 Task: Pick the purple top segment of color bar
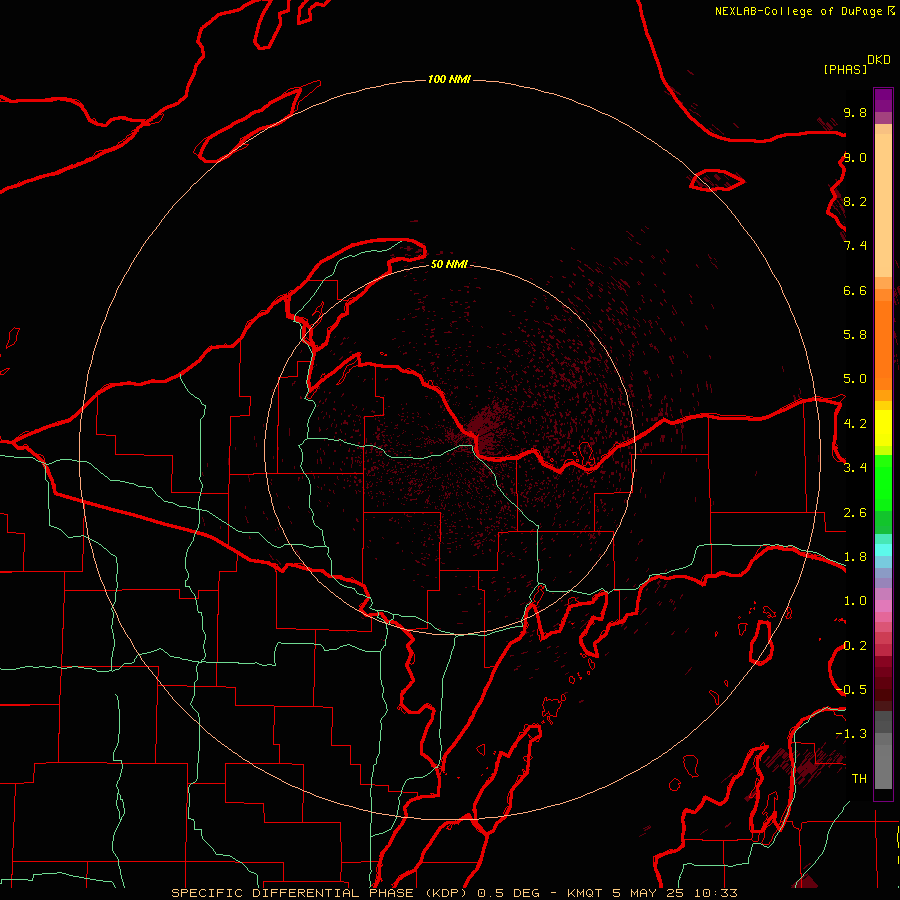883,100
